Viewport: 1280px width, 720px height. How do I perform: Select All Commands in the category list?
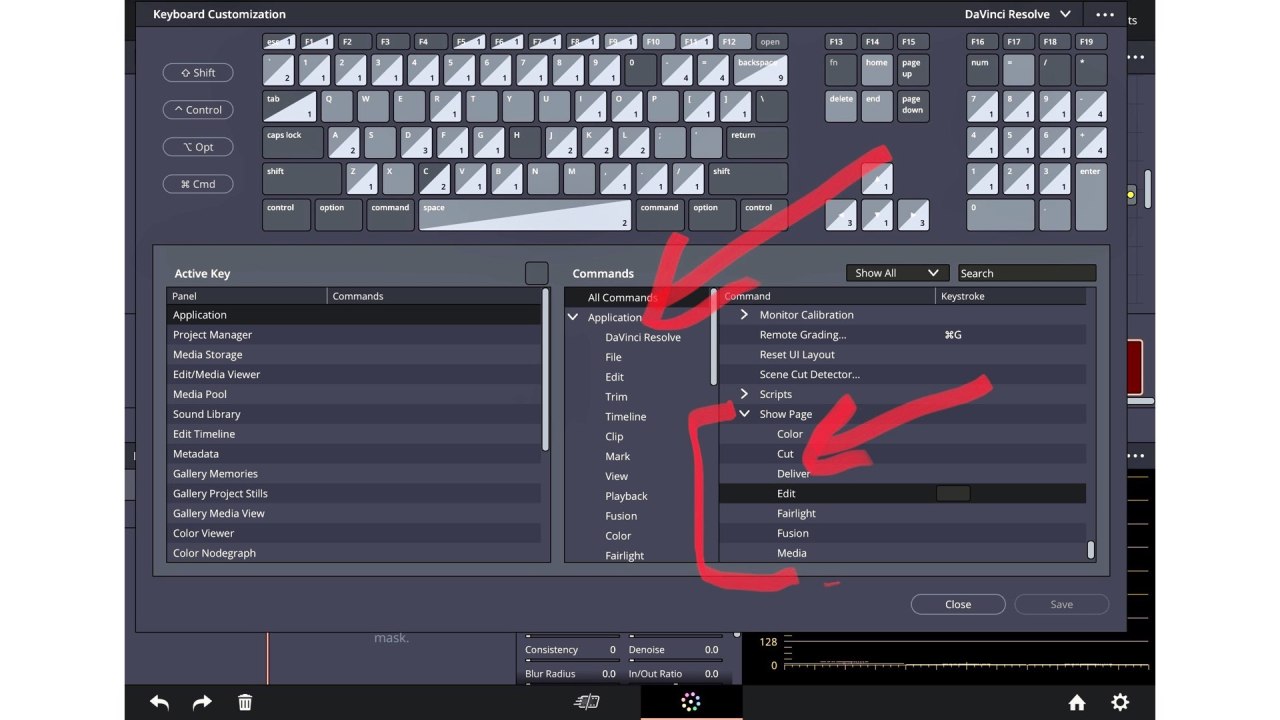[621, 298]
